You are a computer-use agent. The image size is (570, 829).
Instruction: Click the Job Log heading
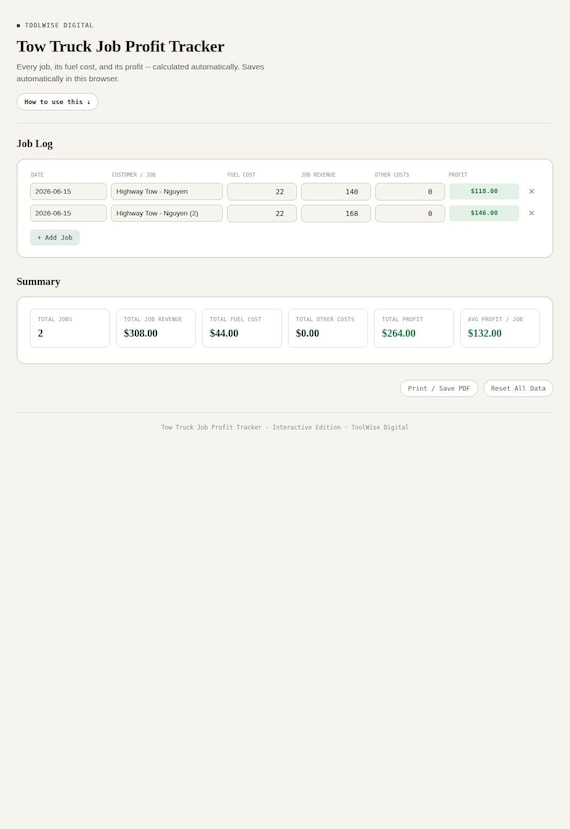[x=34, y=144]
